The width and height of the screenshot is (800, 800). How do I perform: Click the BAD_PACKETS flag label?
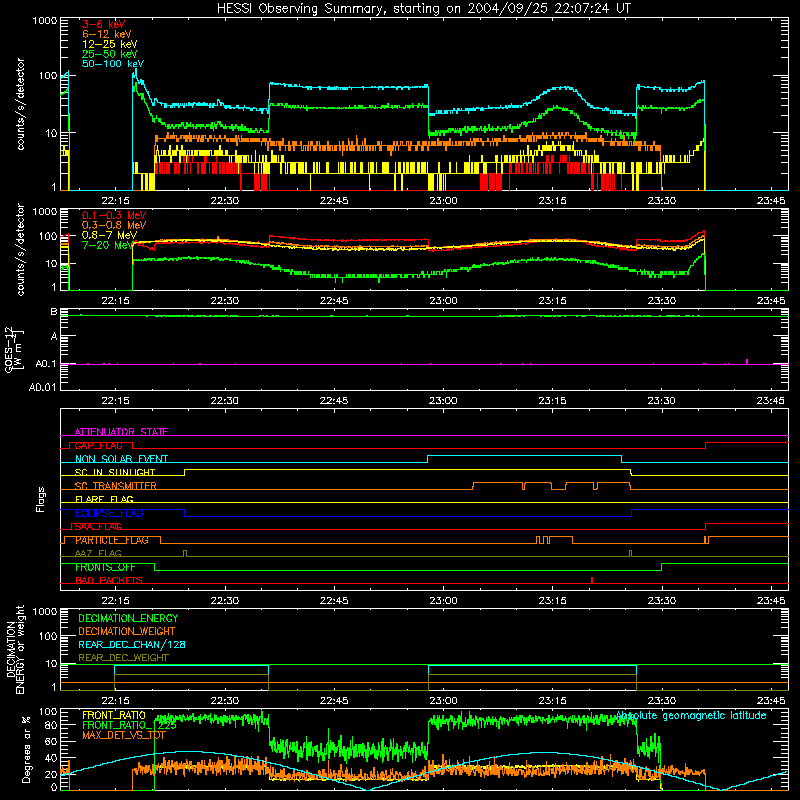(109, 580)
